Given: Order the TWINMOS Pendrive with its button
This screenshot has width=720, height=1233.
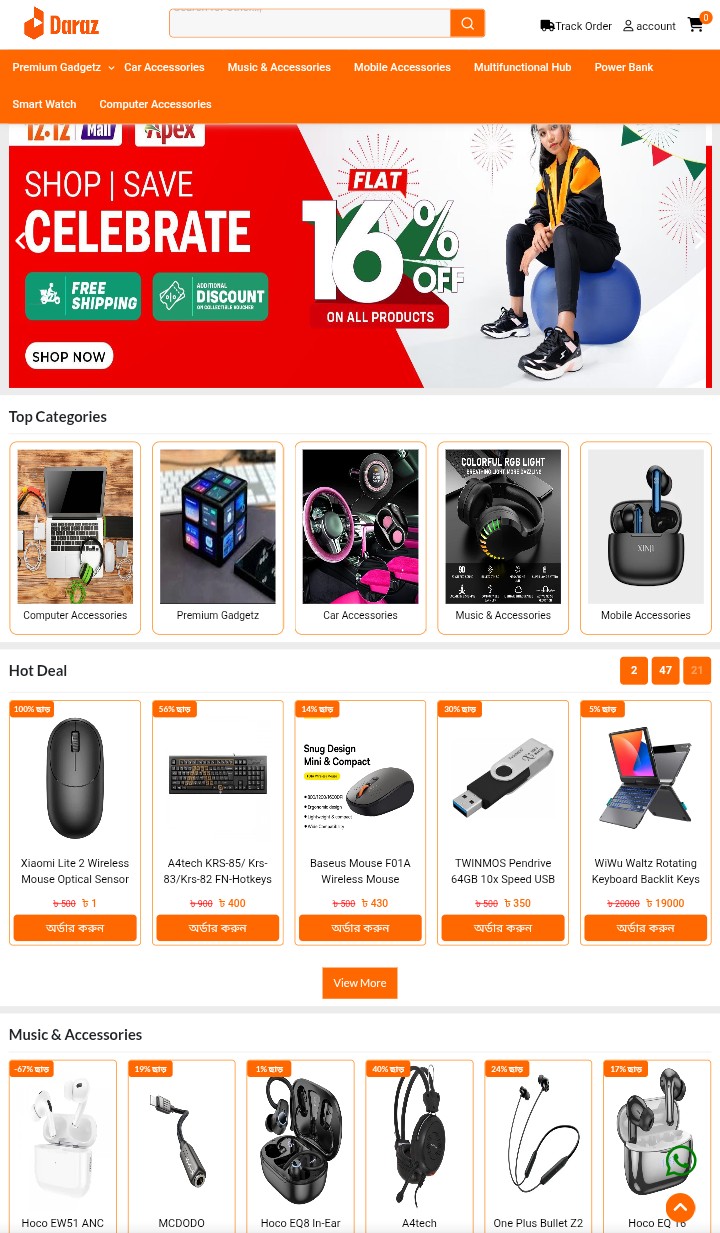Looking at the screenshot, I should click(x=503, y=928).
